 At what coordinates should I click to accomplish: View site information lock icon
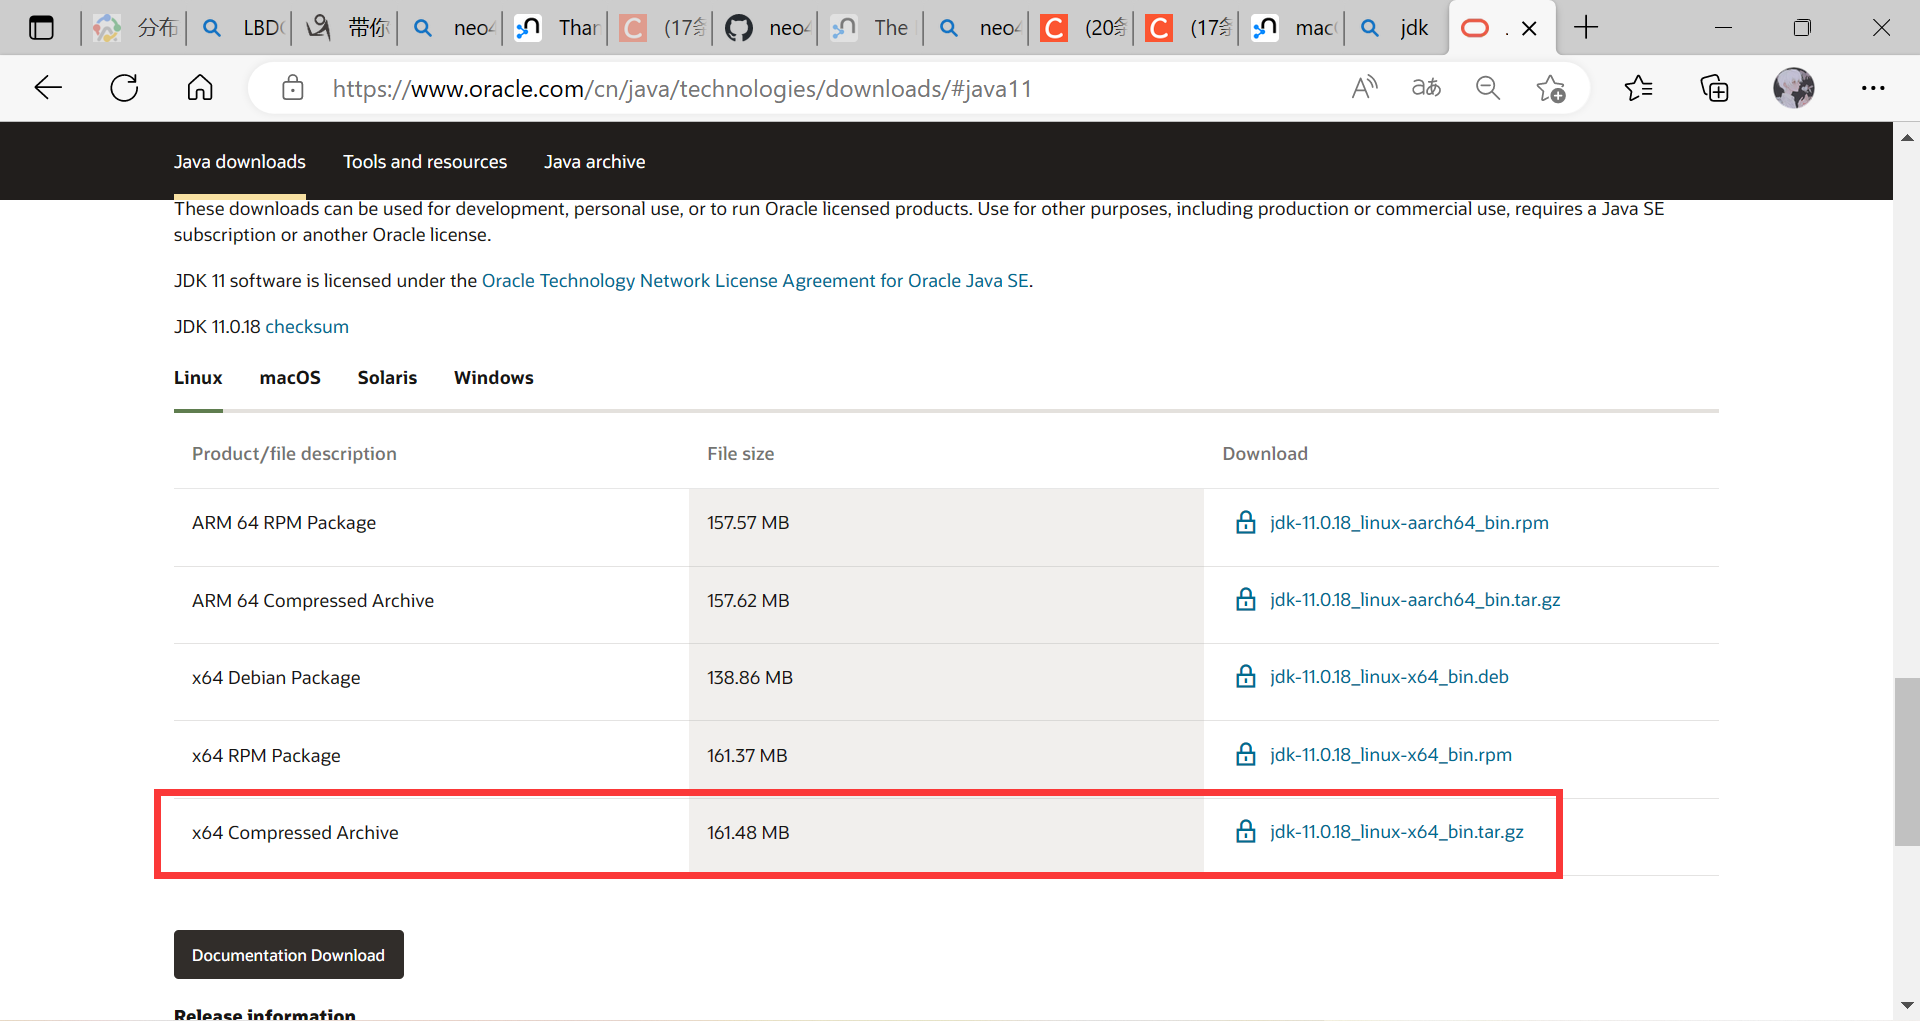(293, 88)
